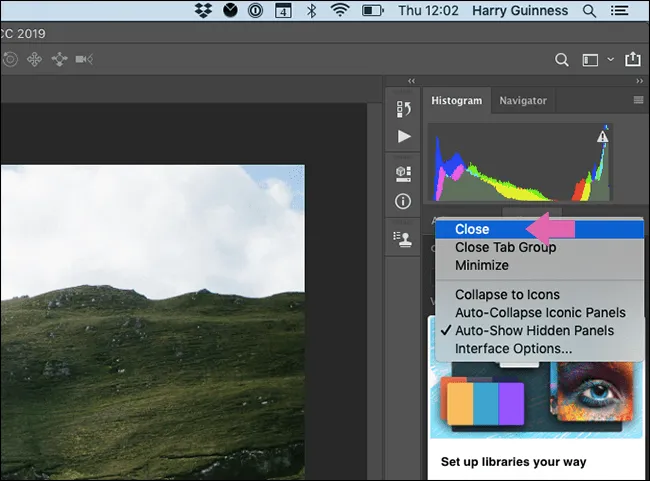
Task: Select the 3D video camera mode icon
Action: coord(86,60)
